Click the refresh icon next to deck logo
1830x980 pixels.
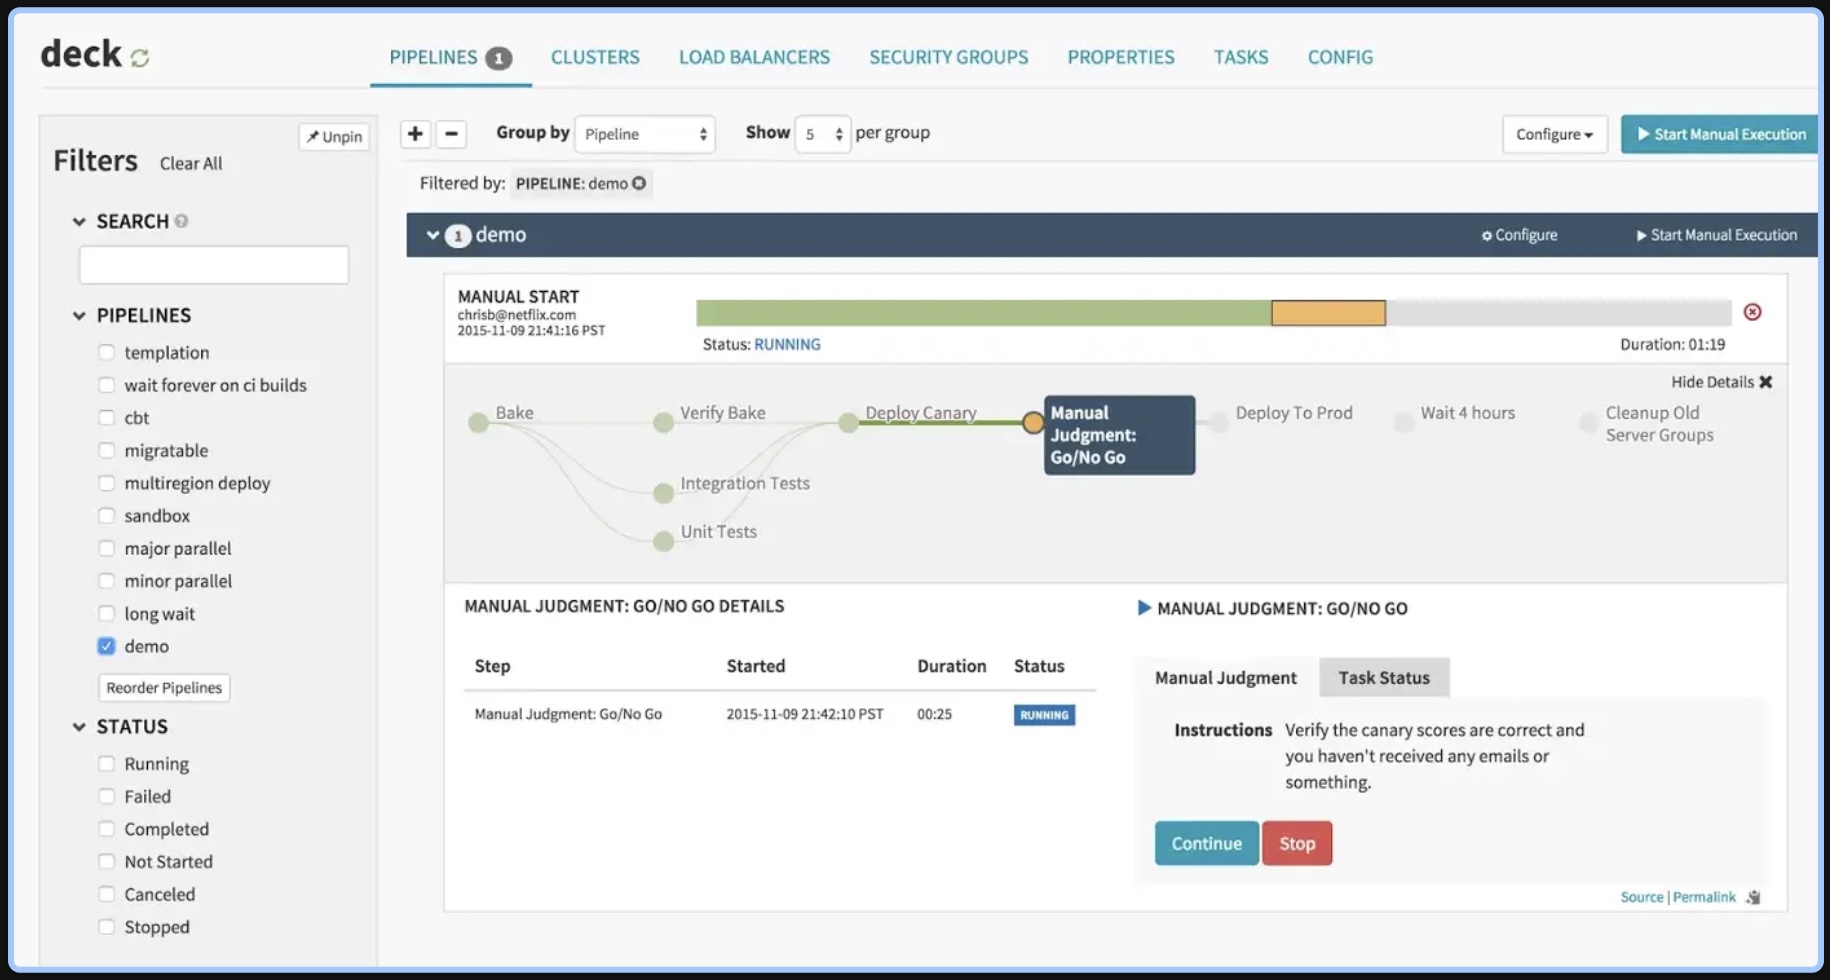tap(140, 58)
